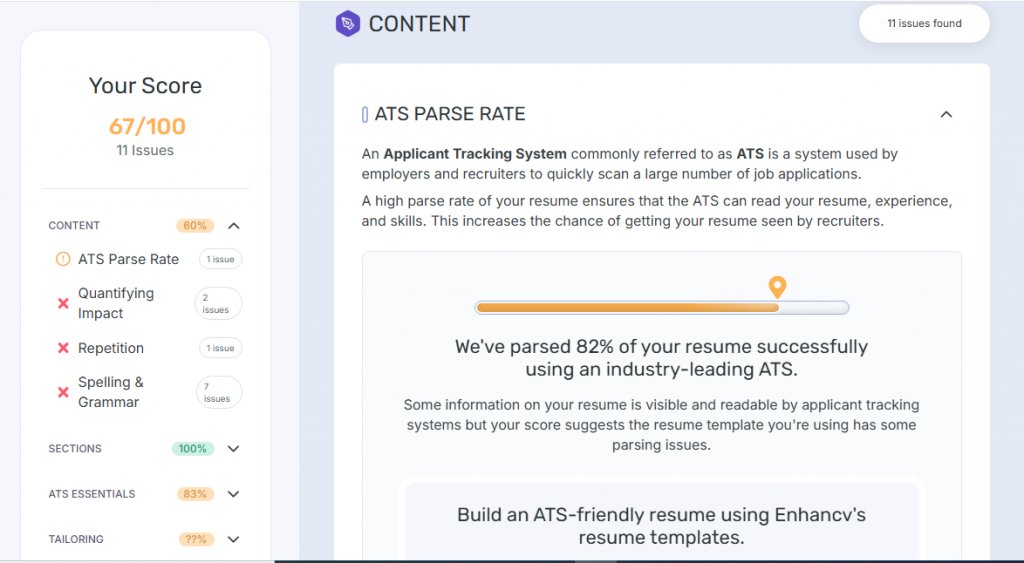Image resolution: width=1024 pixels, height=563 pixels.
Task: Click the 60% Content score badge
Action: pyautogui.click(x=195, y=226)
